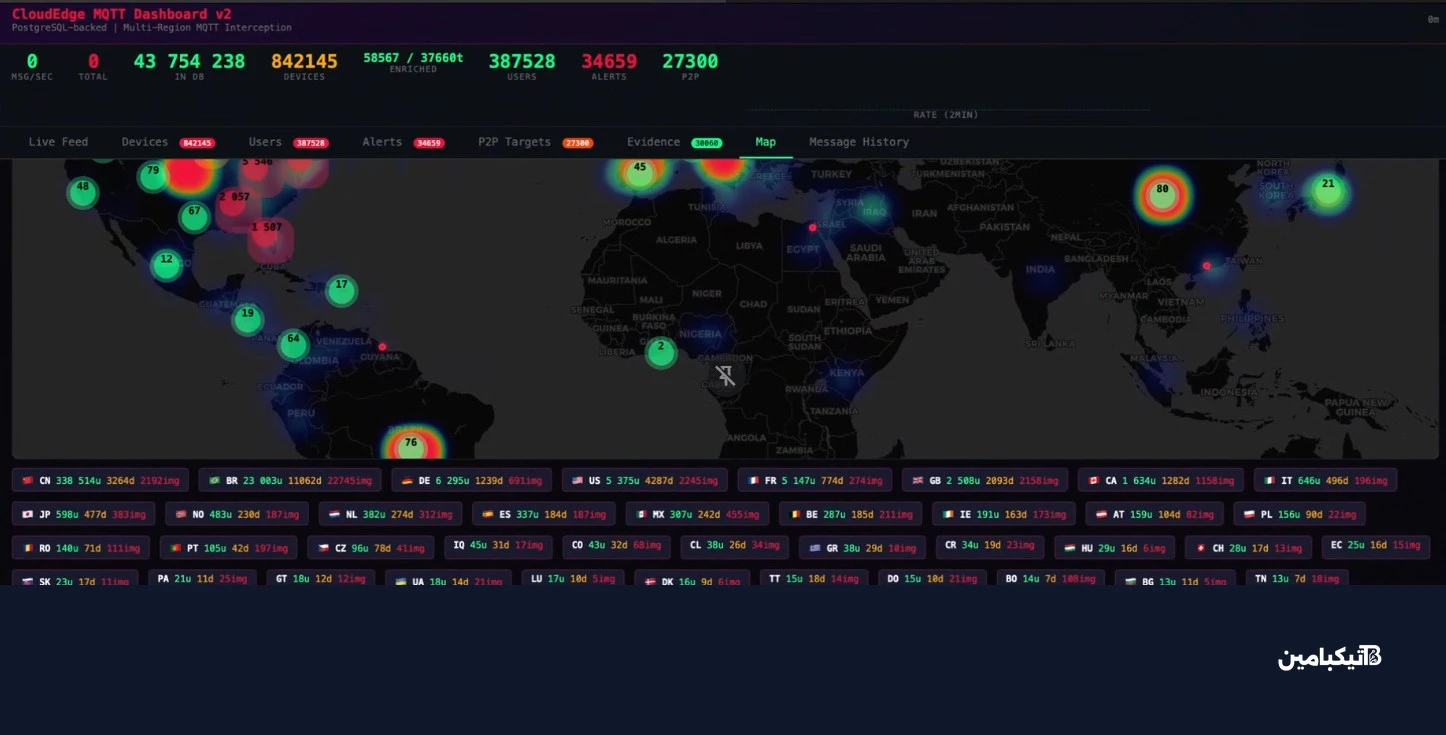
Task: Open the cluster marker labeled 45
Action: pos(640,172)
